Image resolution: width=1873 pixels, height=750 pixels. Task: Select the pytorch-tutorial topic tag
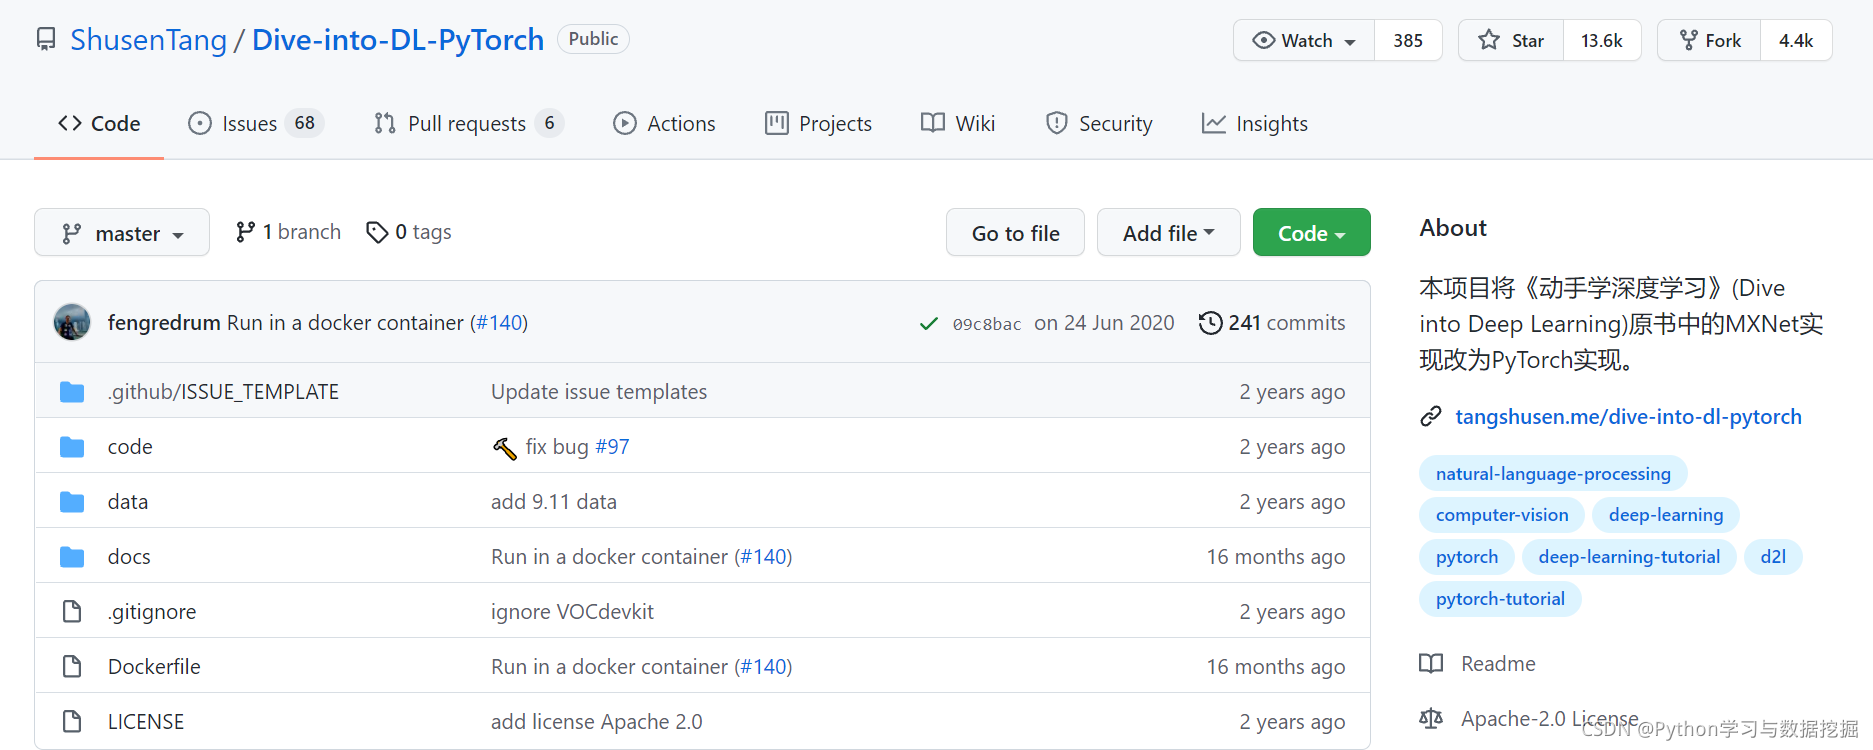1500,599
